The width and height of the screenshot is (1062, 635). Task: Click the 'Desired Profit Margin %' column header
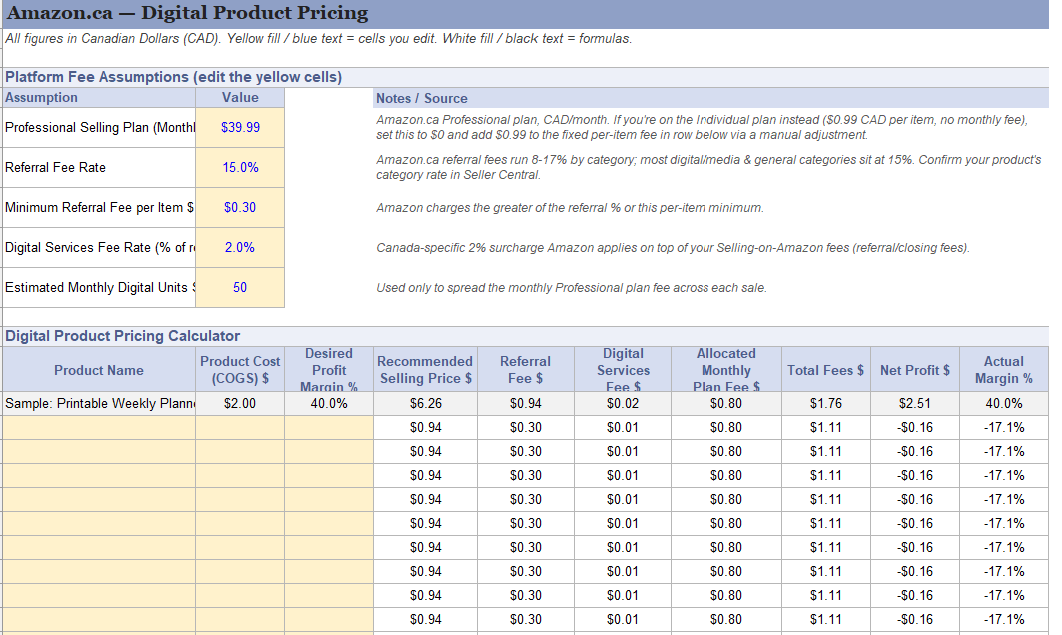(328, 370)
